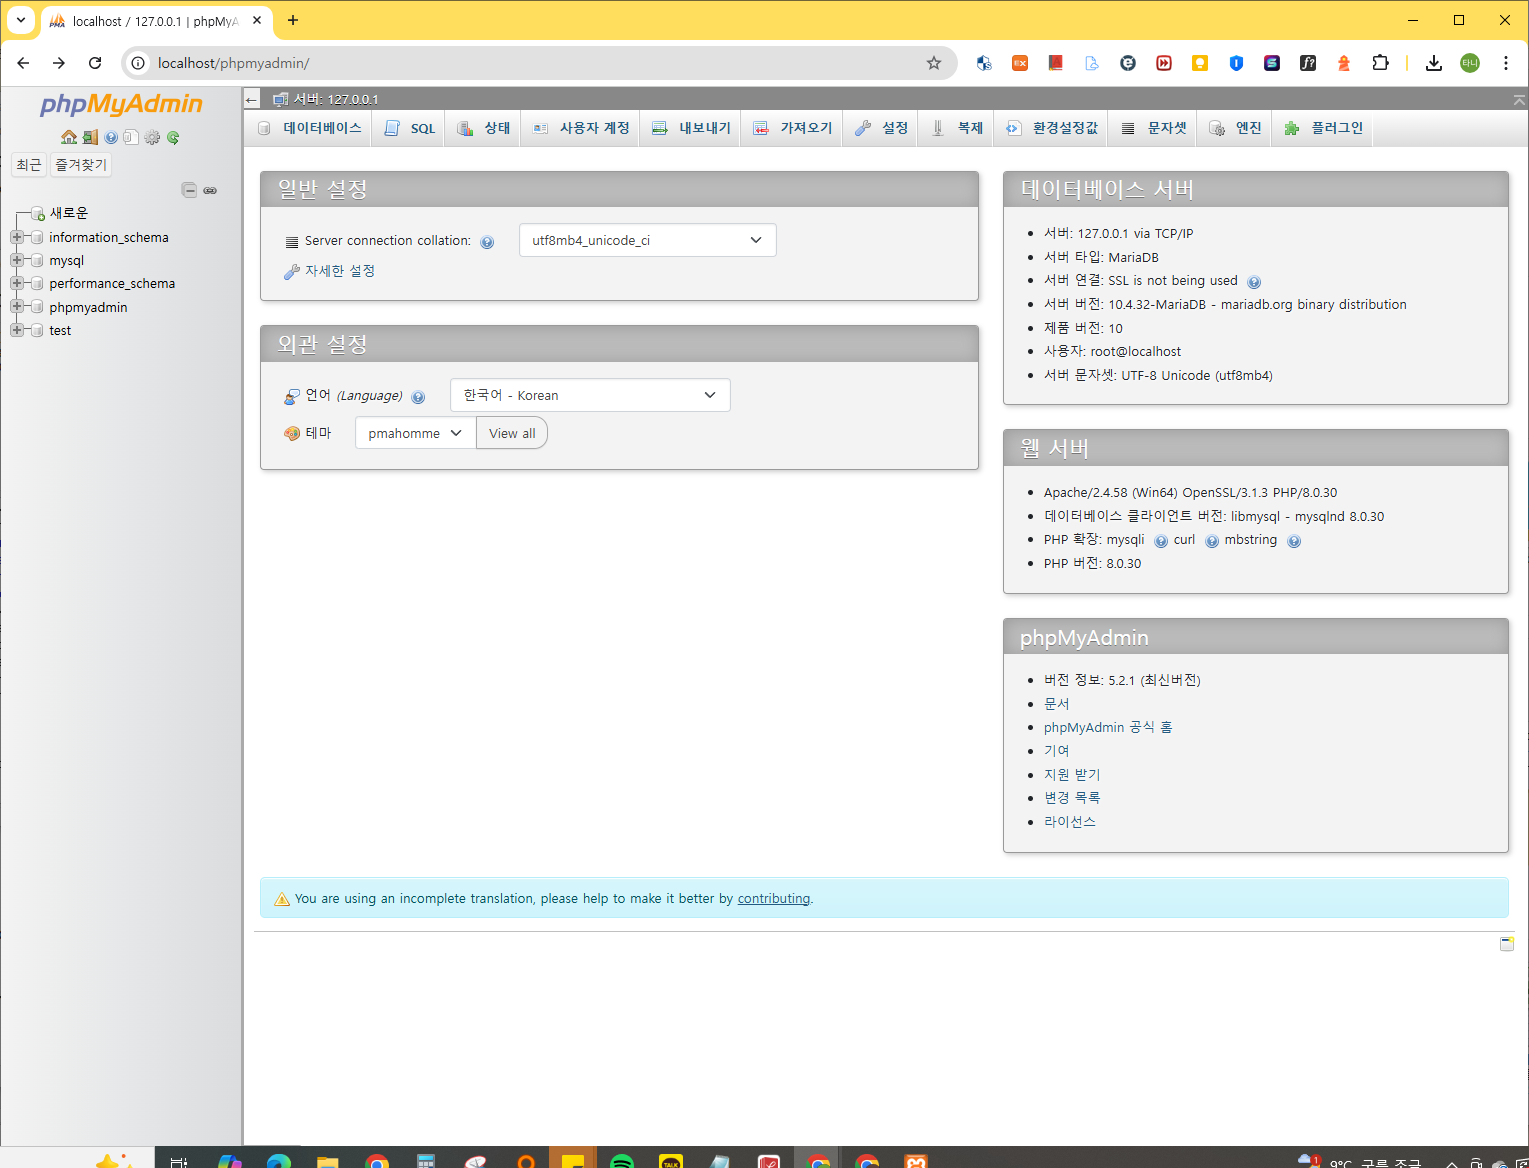Image resolution: width=1529 pixels, height=1168 pixels.
Task: Collapse all navigation tree items
Action: coord(189,190)
